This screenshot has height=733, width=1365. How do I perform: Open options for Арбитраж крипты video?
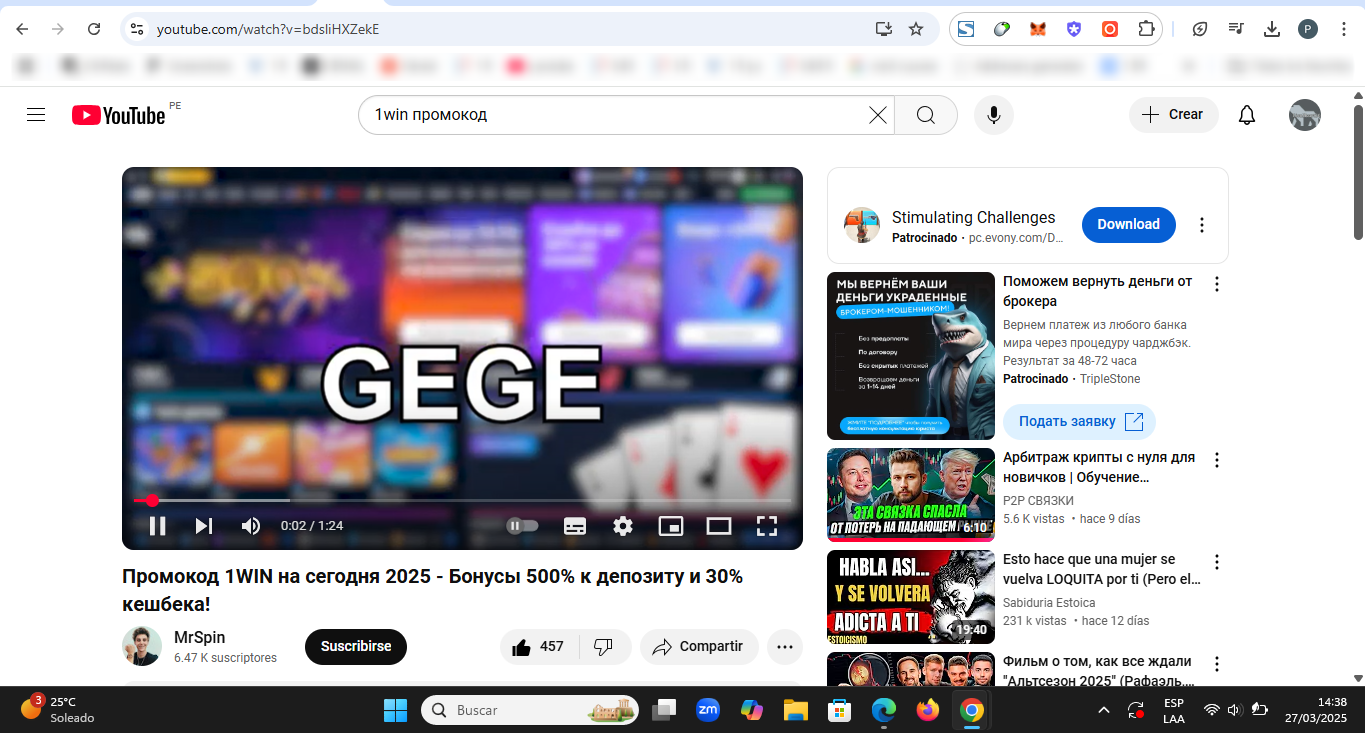(1217, 460)
